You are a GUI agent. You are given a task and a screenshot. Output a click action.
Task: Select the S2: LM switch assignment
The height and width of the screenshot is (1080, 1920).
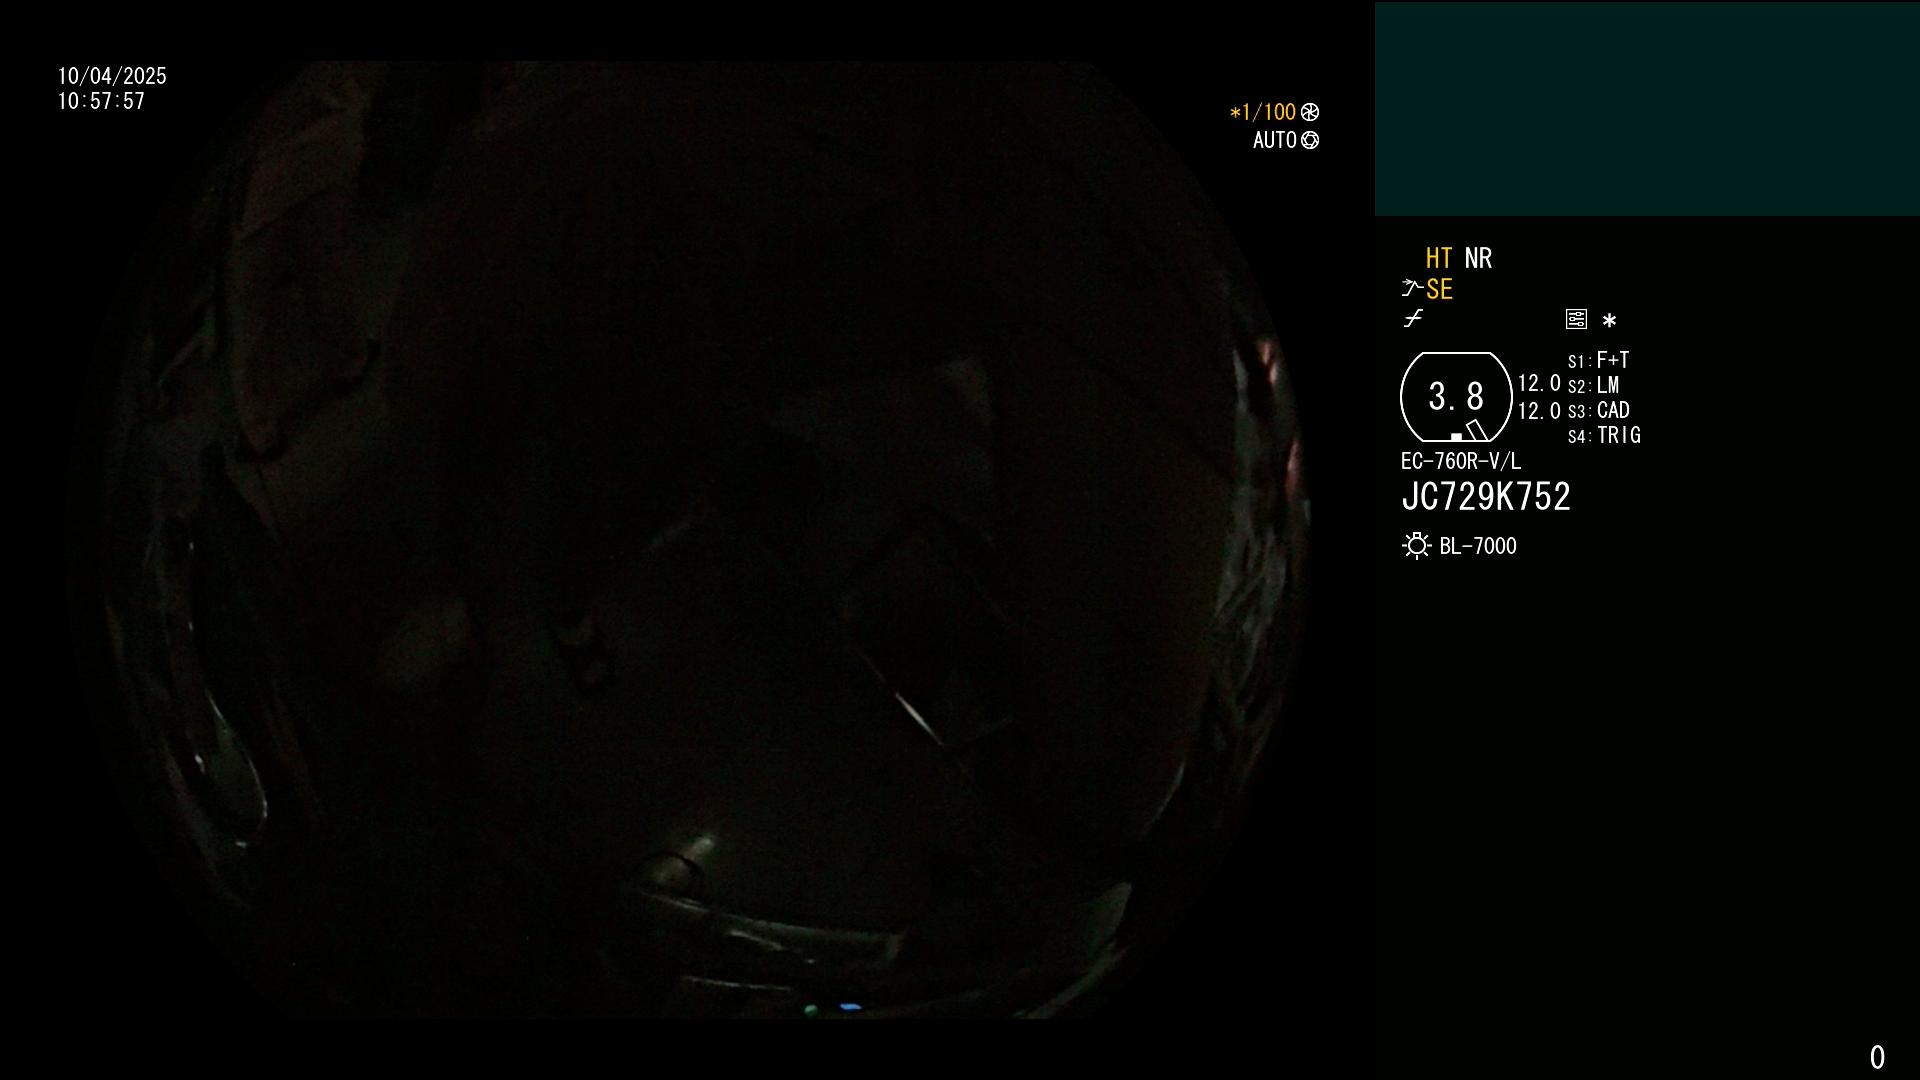point(1593,385)
